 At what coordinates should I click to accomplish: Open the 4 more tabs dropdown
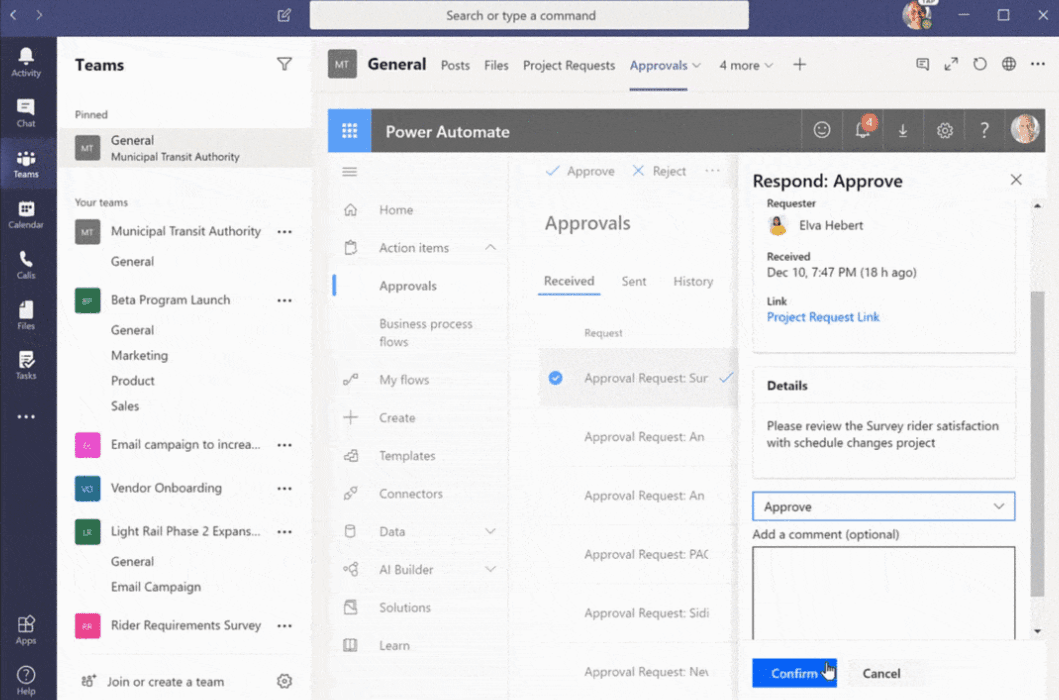click(746, 66)
